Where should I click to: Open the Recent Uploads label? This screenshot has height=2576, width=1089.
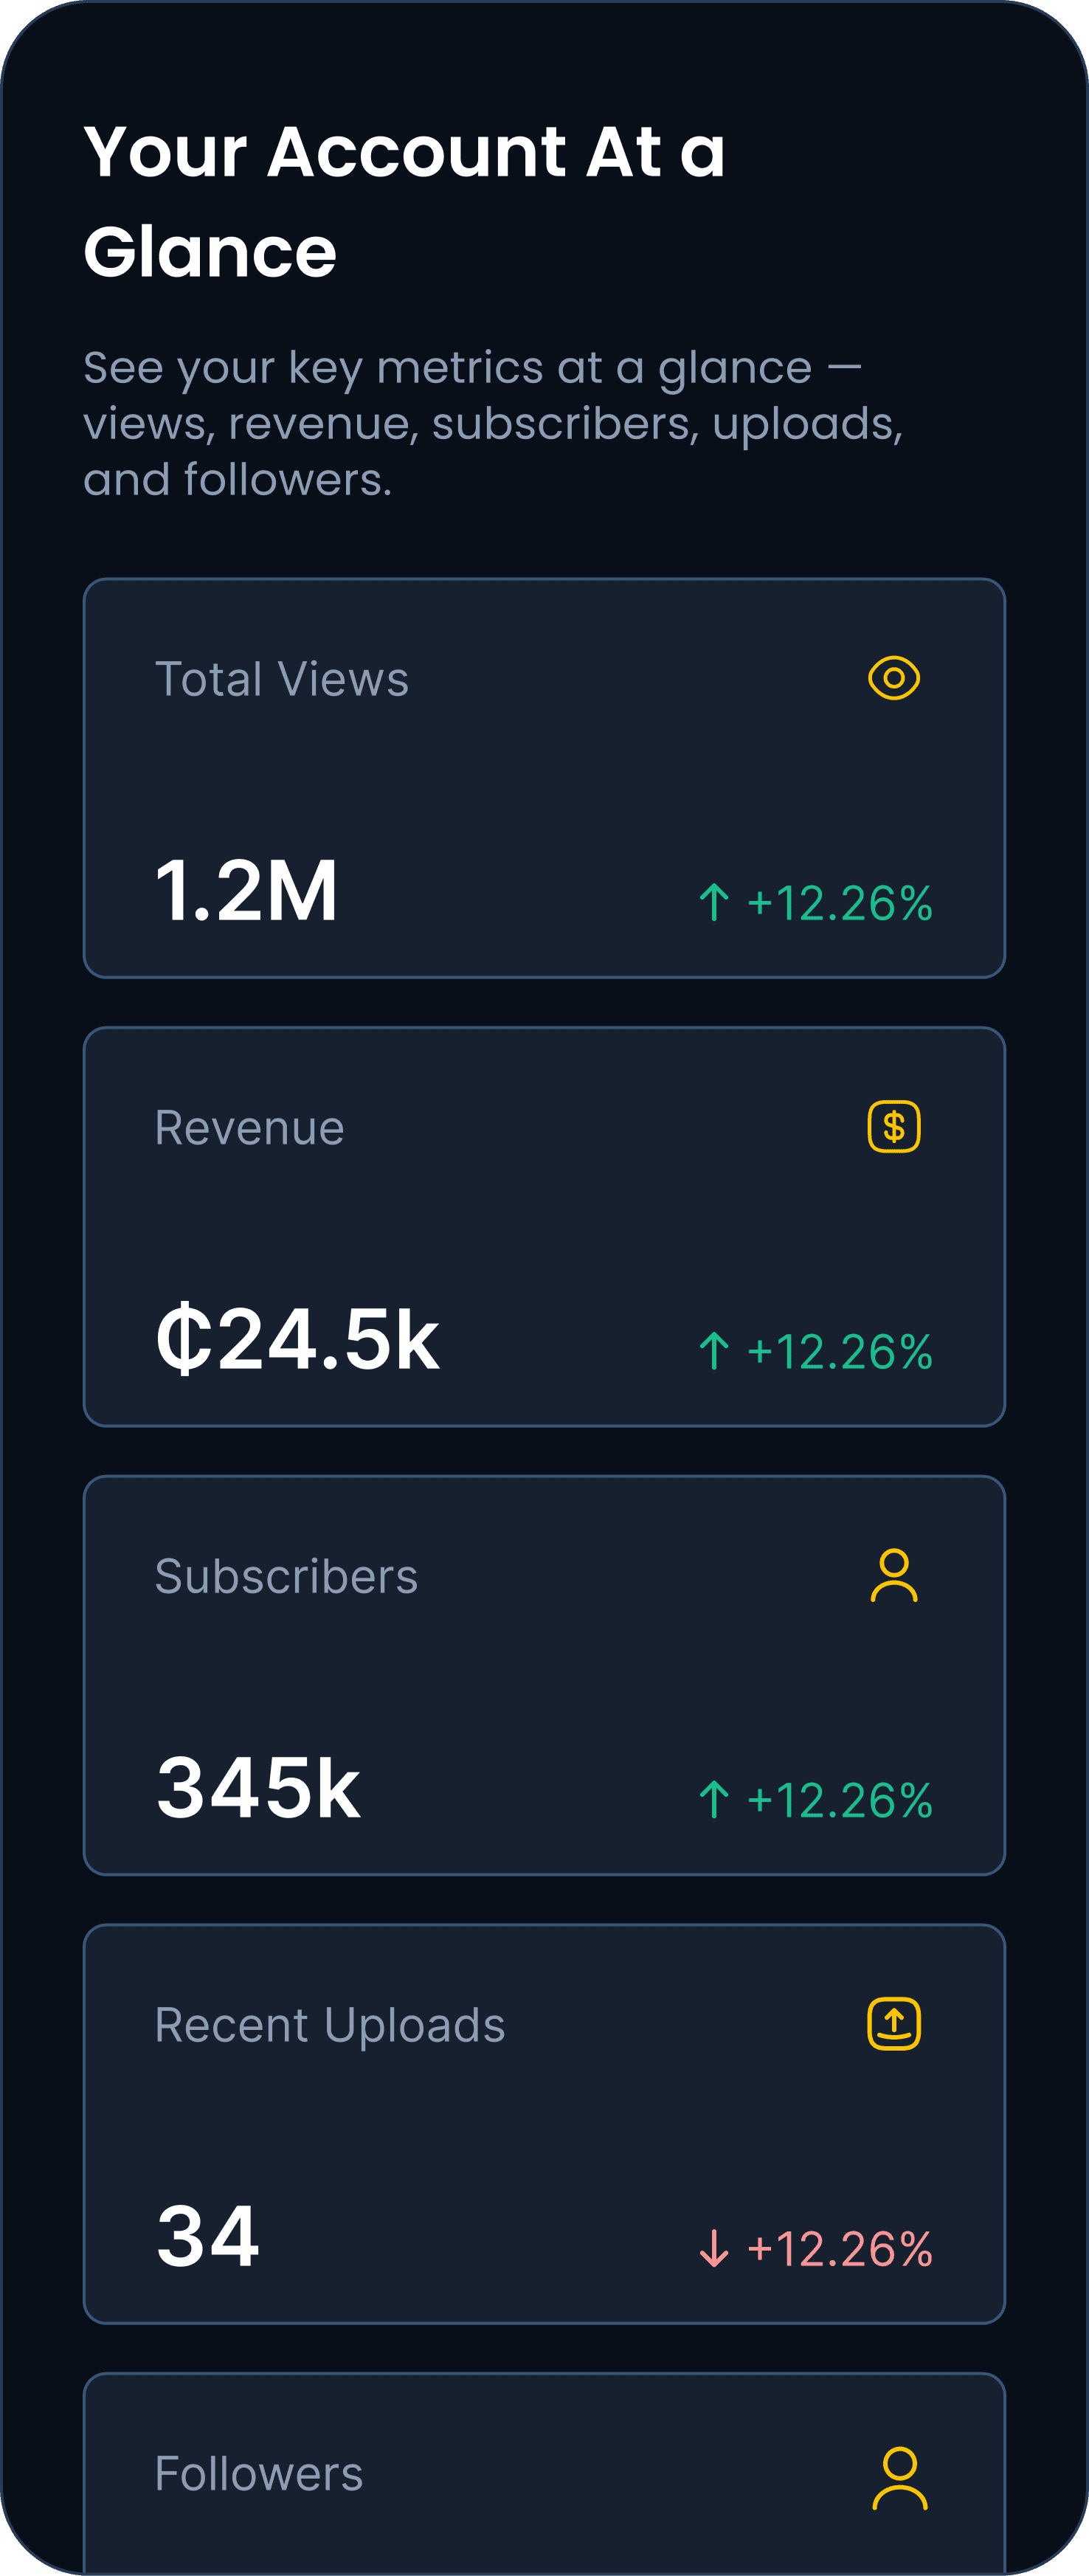[330, 2025]
